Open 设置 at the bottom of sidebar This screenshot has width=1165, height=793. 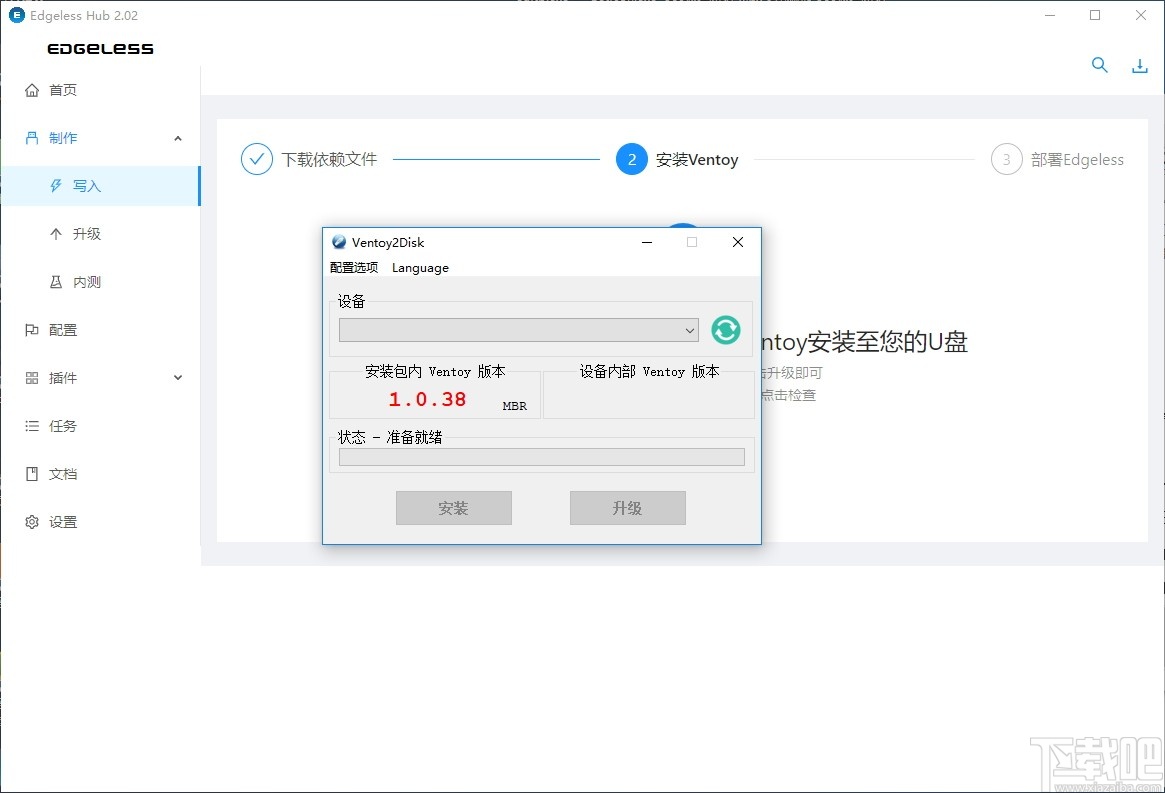pyautogui.click(x=62, y=521)
